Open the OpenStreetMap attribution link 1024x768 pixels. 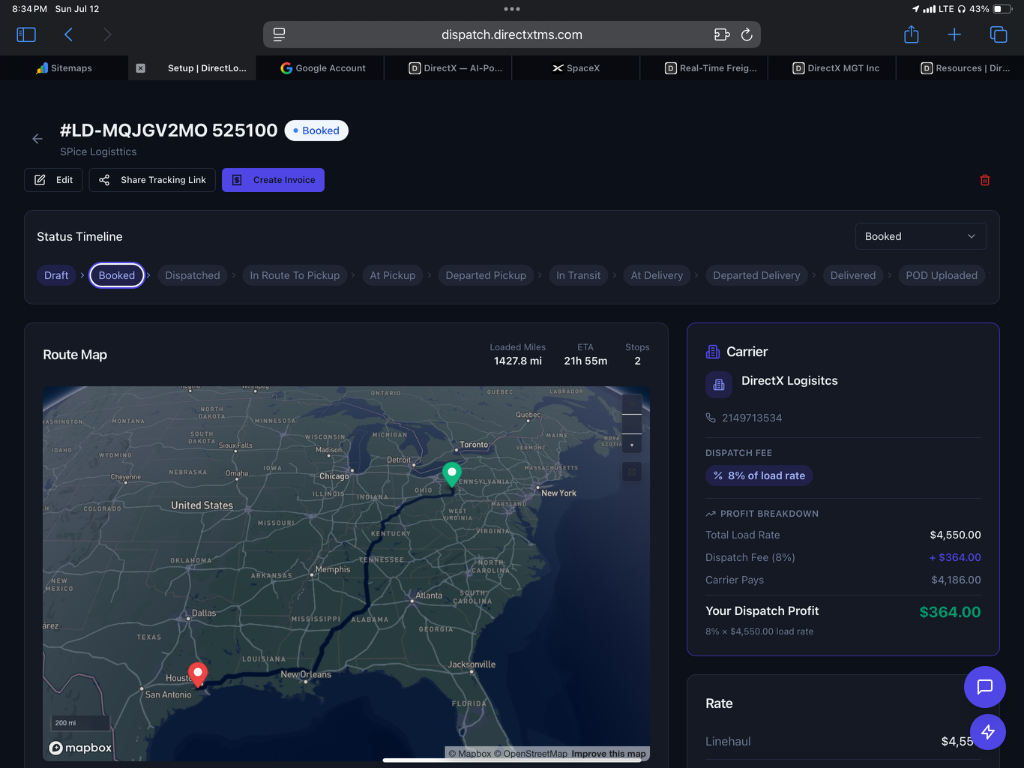530,754
